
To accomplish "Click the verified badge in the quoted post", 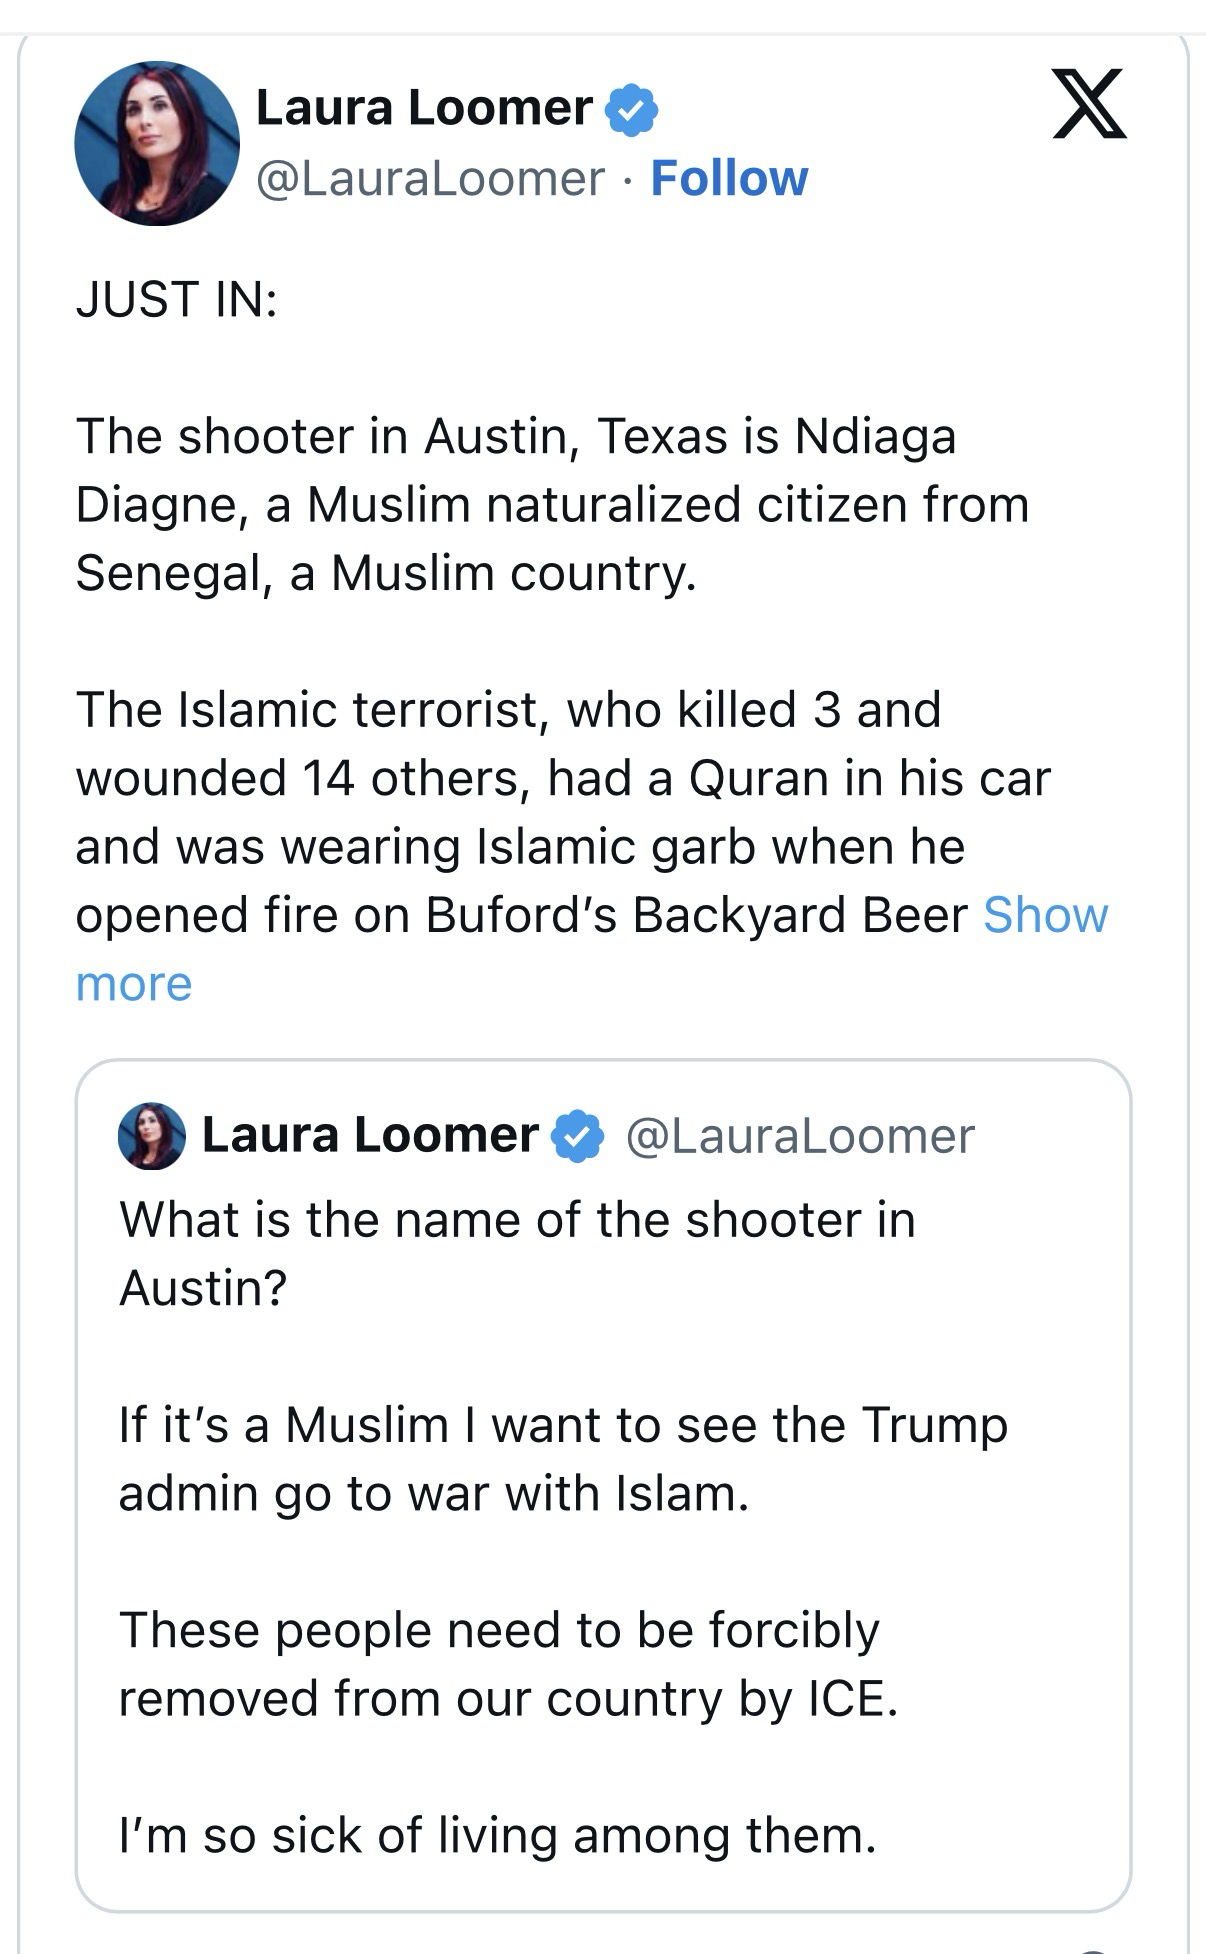I will pos(577,1136).
